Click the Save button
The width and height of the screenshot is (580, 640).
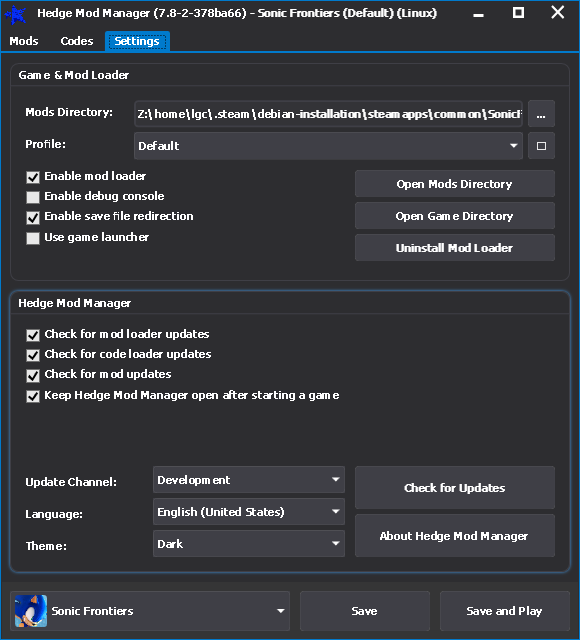(364, 611)
